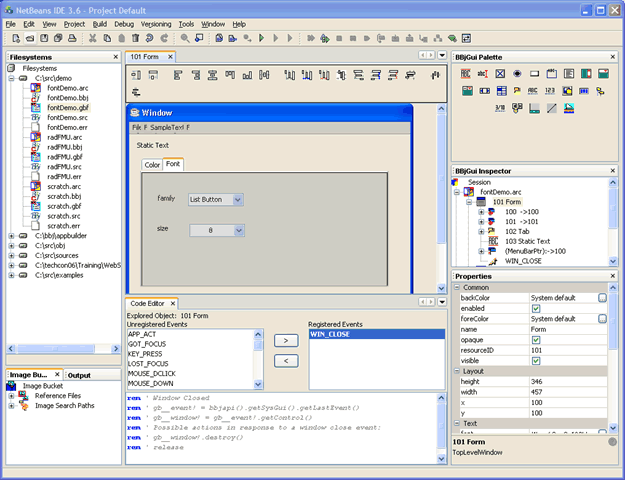
Task: Open document list dropdown beside 101 Form tab
Action: click(442, 55)
